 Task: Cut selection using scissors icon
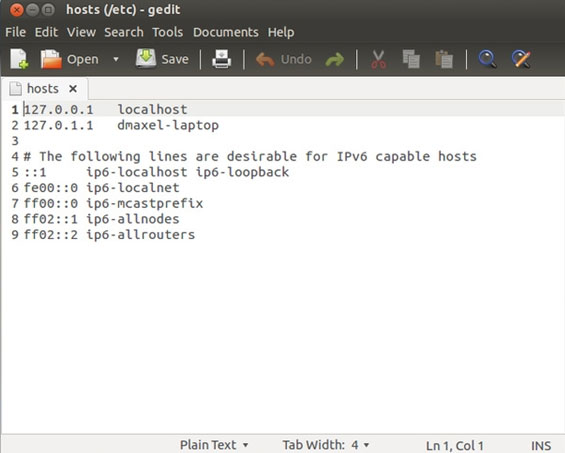[x=378, y=59]
